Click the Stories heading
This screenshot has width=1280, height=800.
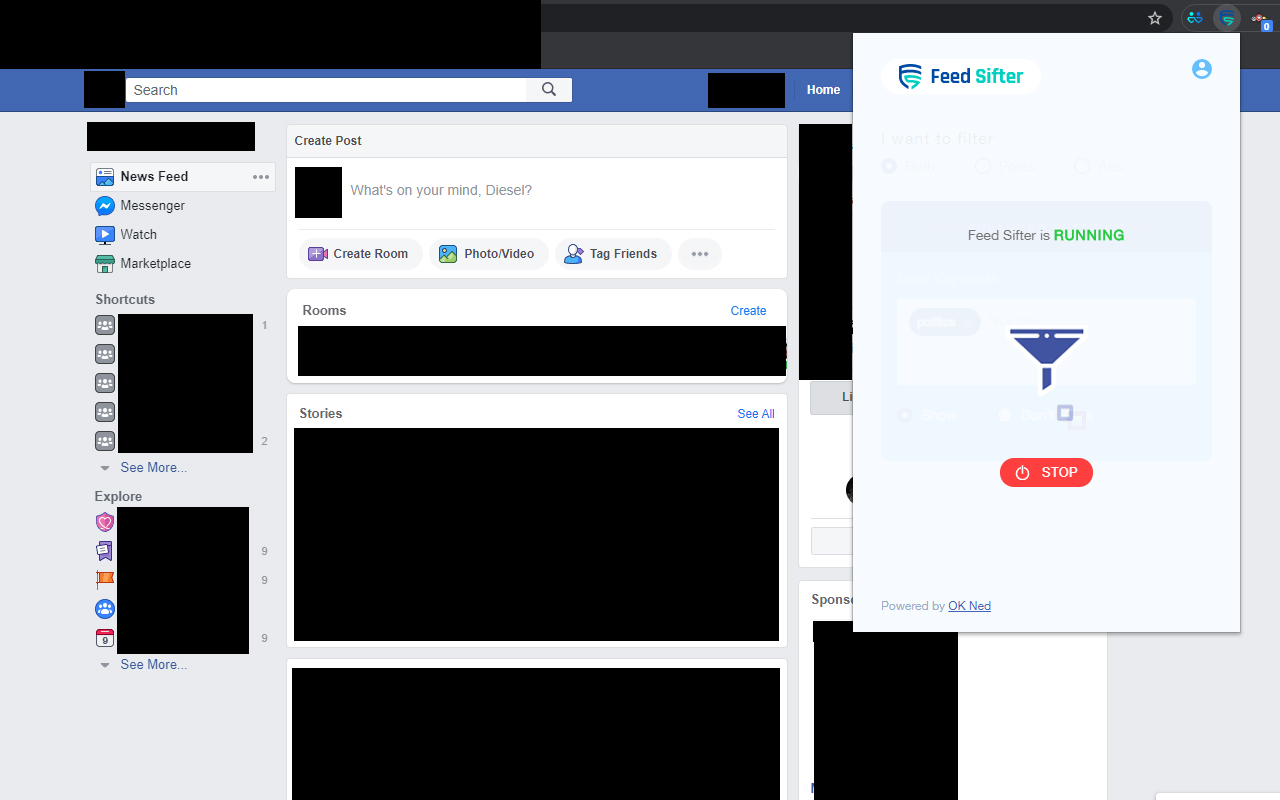click(x=321, y=414)
